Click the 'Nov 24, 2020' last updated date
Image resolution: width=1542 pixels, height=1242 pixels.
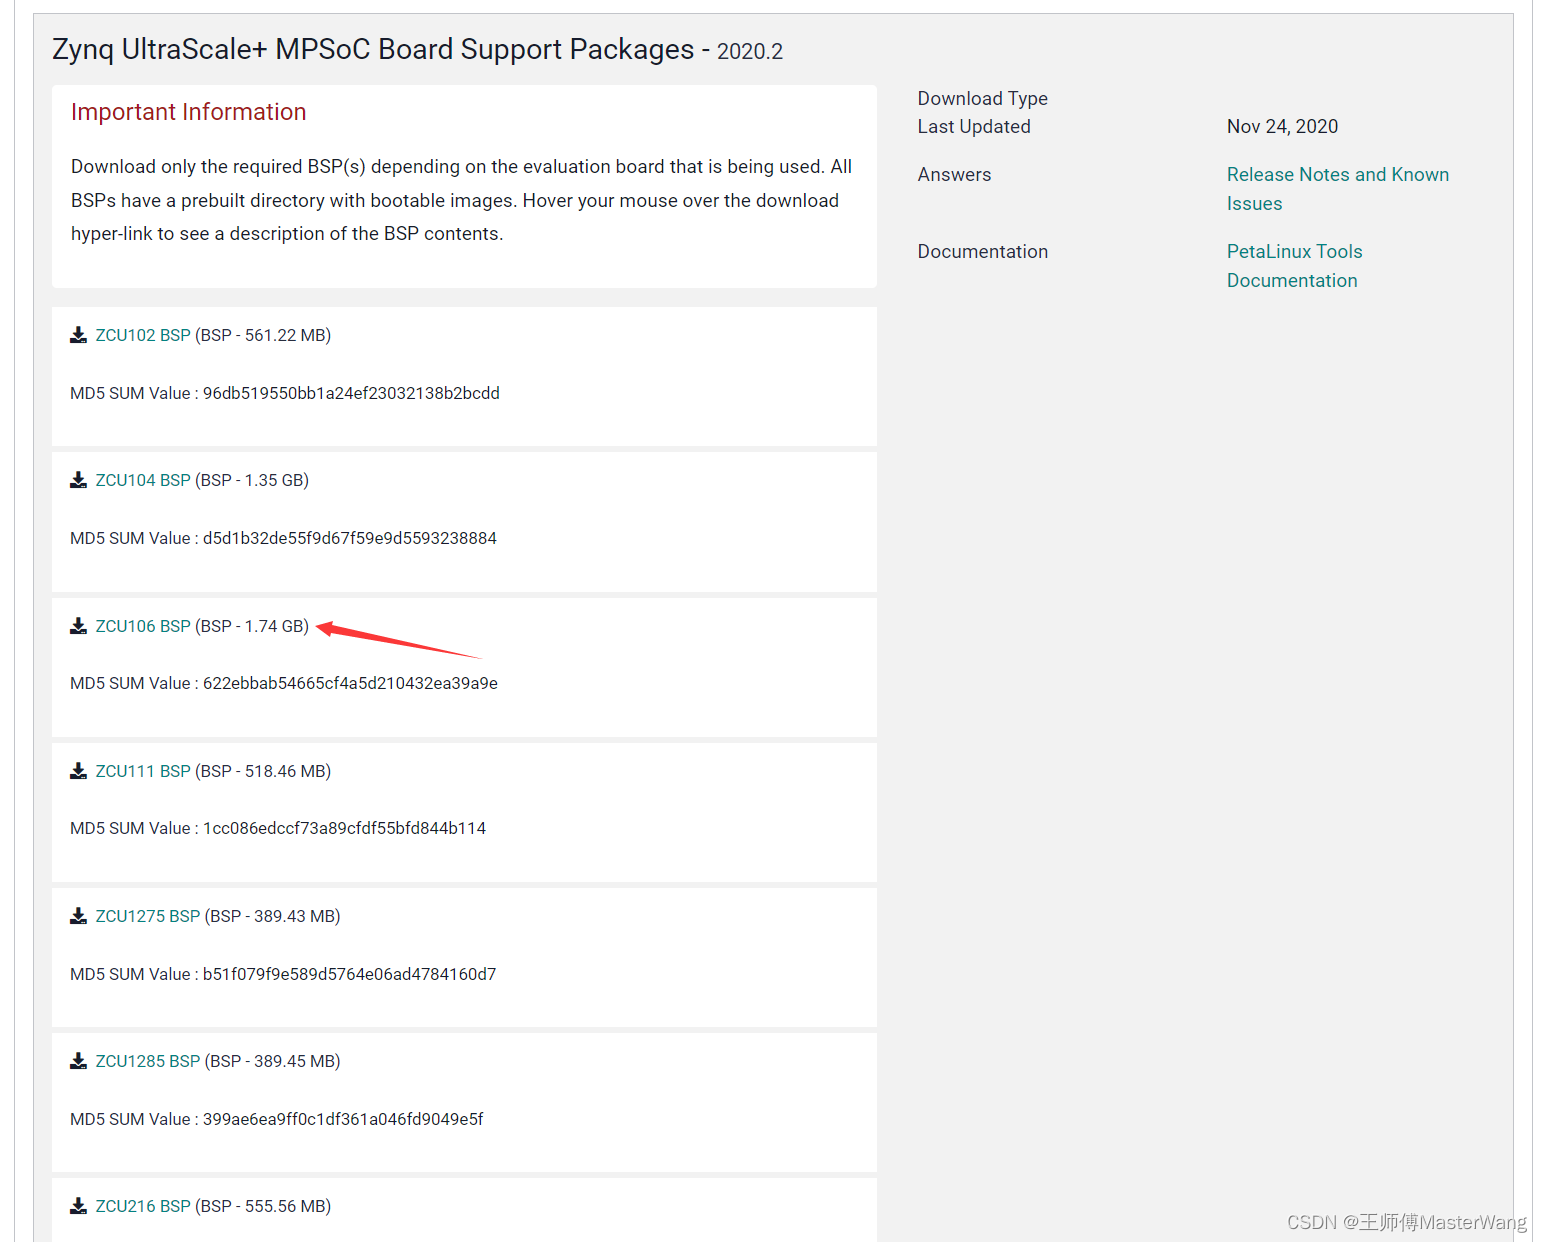[1282, 126]
